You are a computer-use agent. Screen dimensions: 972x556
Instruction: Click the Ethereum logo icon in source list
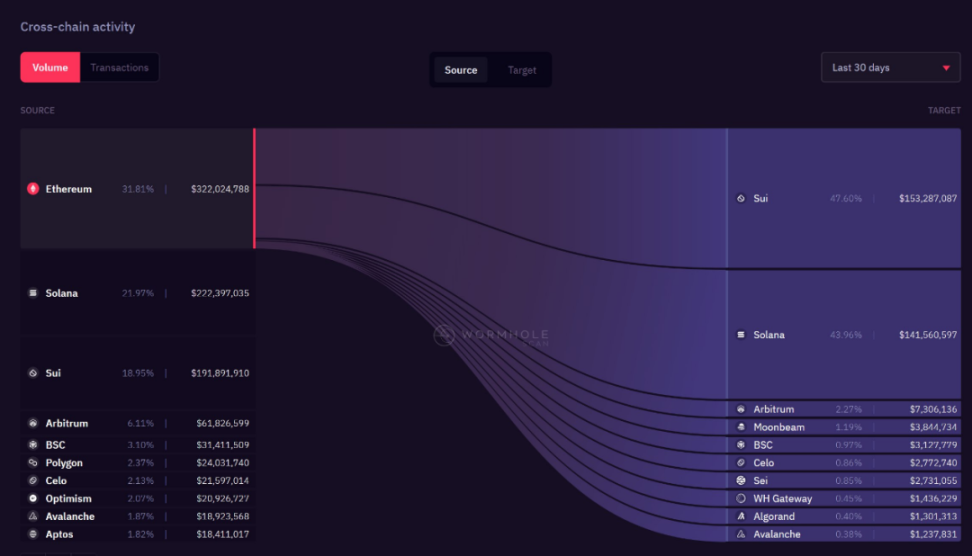tap(33, 189)
